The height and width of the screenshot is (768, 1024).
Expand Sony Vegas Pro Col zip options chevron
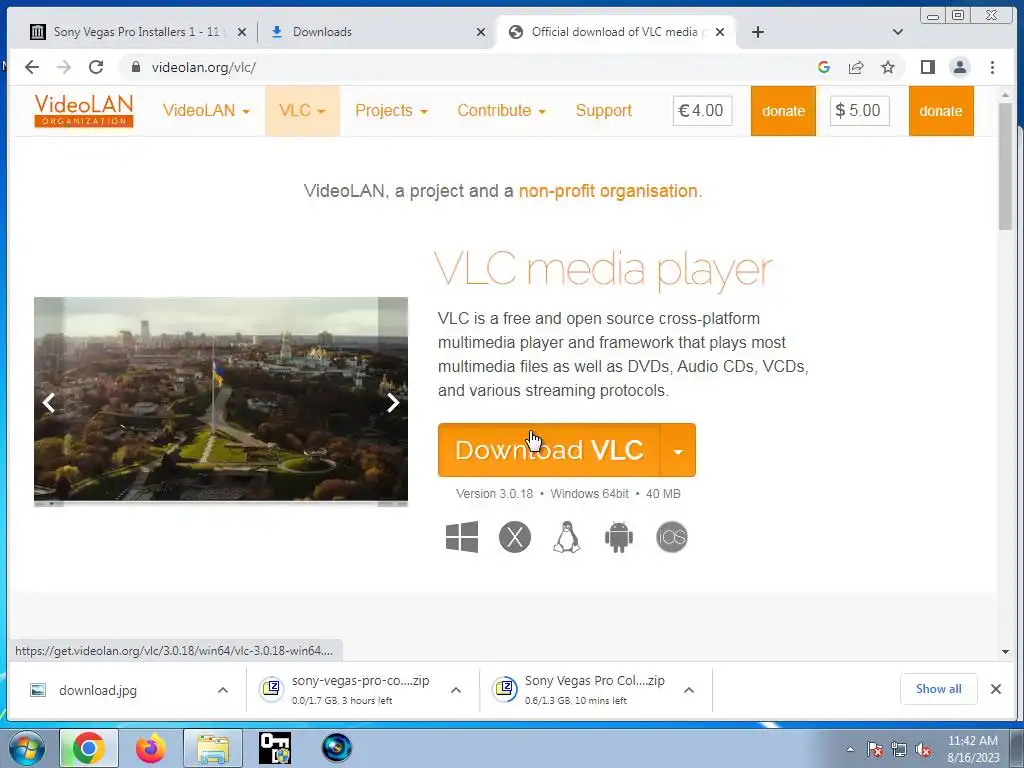(x=689, y=690)
